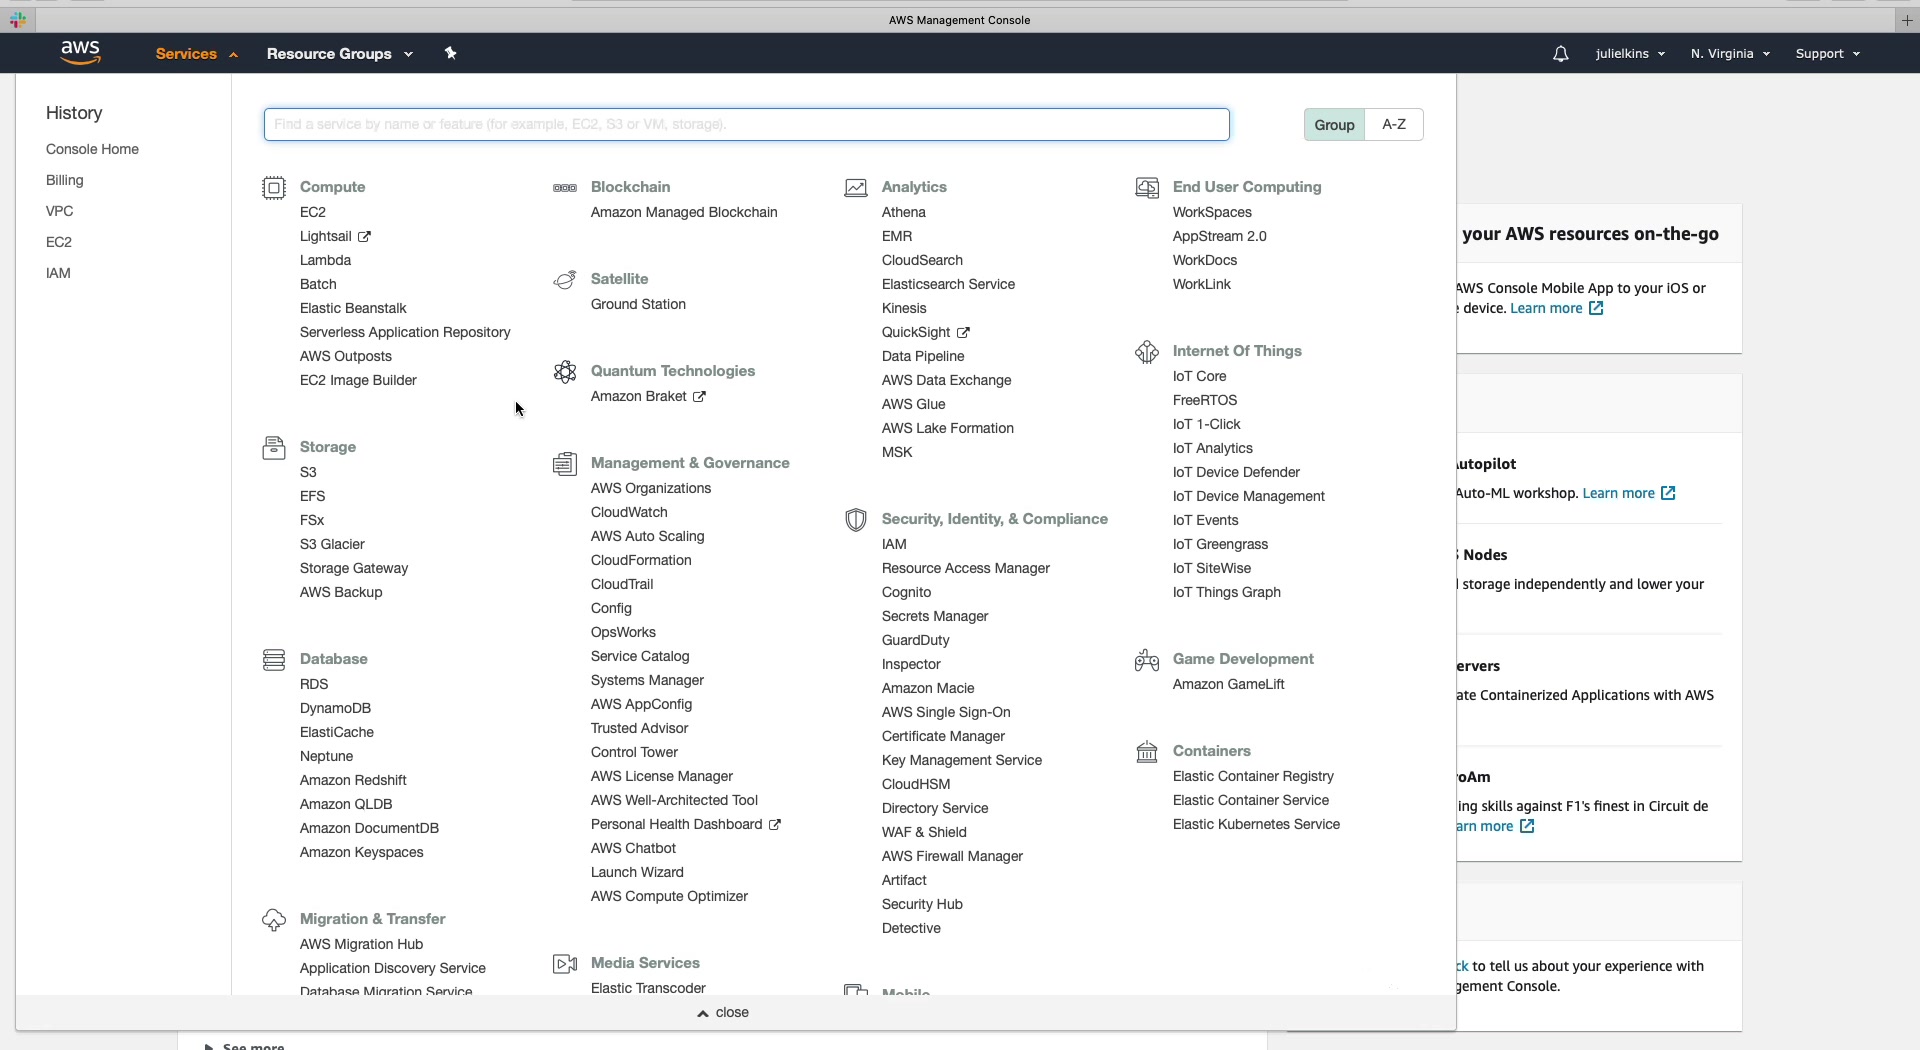Image resolution: width=1920 pixels, height=1050 pixels.
Task: Select EC2 in History list
Action: coord(59,243)
